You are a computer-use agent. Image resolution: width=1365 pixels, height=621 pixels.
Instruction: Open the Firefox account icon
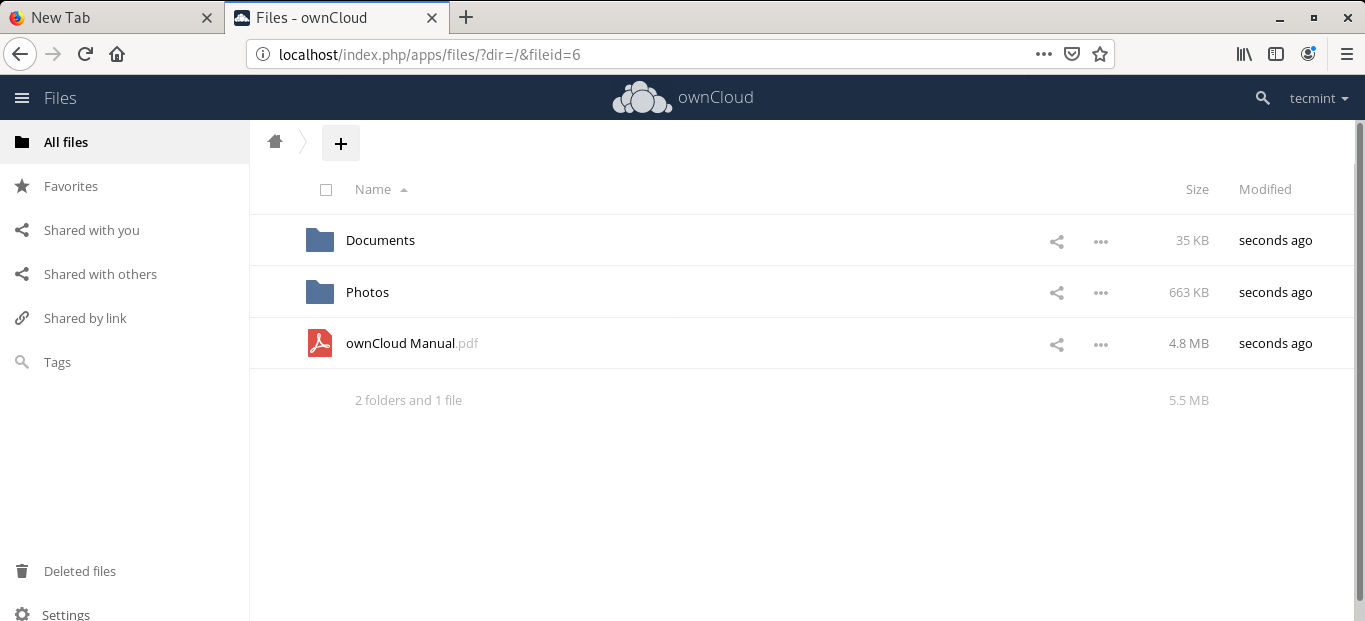coord(1308,54)
